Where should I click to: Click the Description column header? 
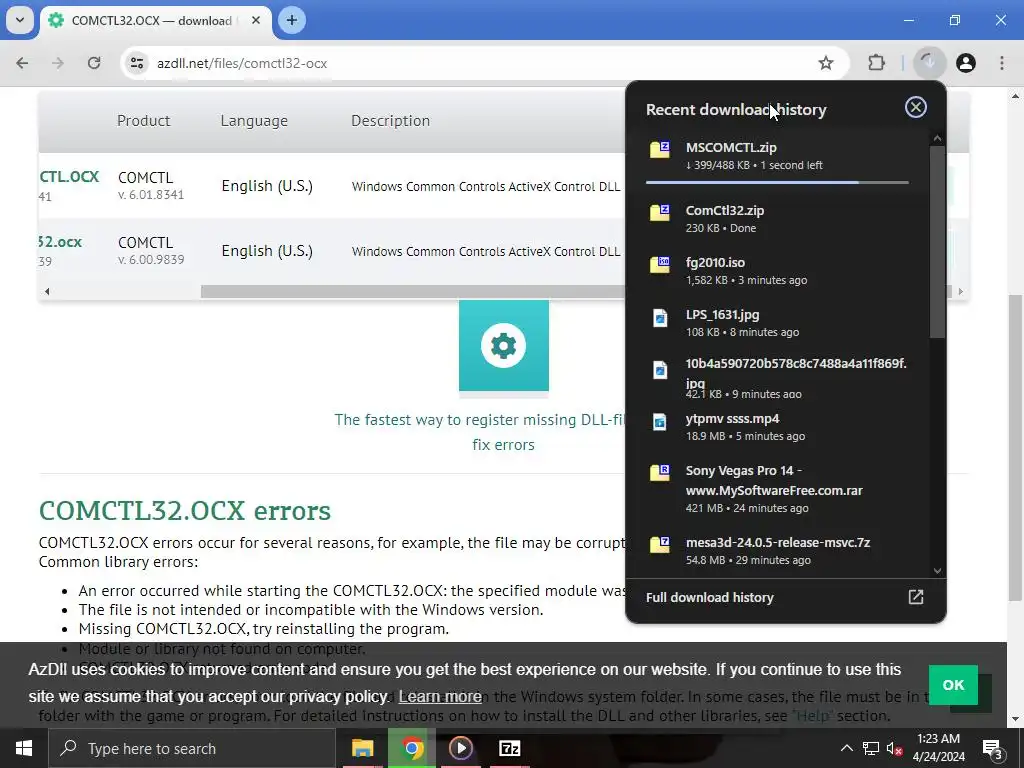(x=391, y=121)
